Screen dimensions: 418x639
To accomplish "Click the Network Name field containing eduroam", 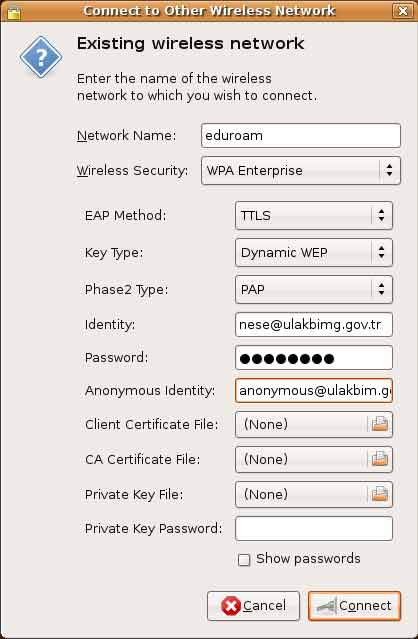I will click(x=301, y=135).
